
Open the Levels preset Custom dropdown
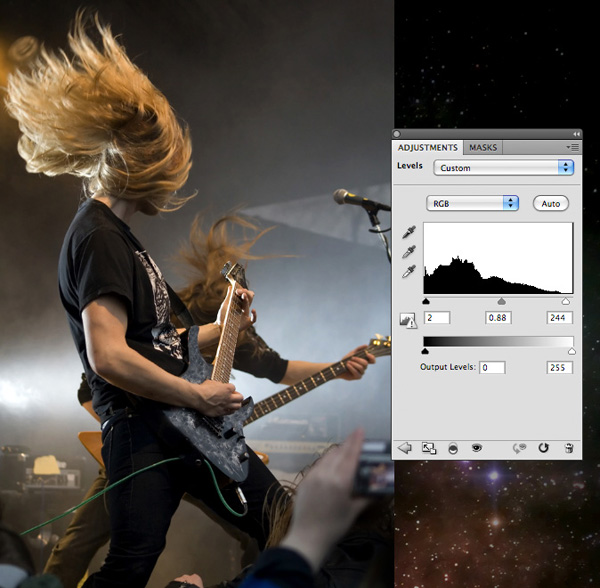click(x=503, y=168)
